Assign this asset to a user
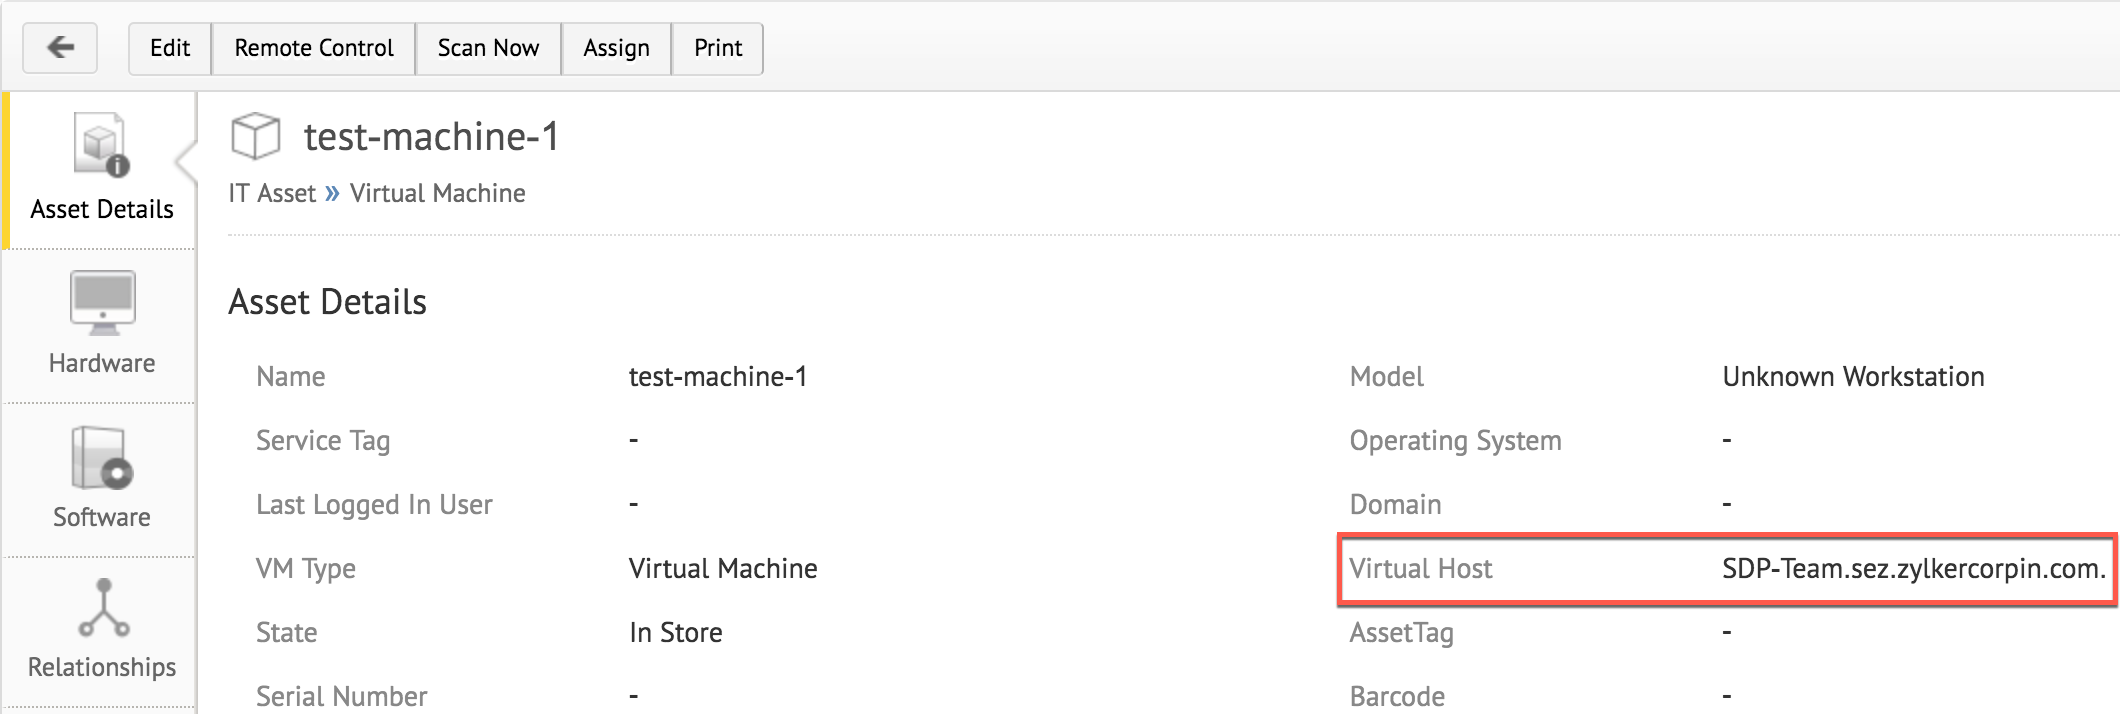Image resolution: width=2120 pixels, height=714 pixels. [x=616, y=48]
